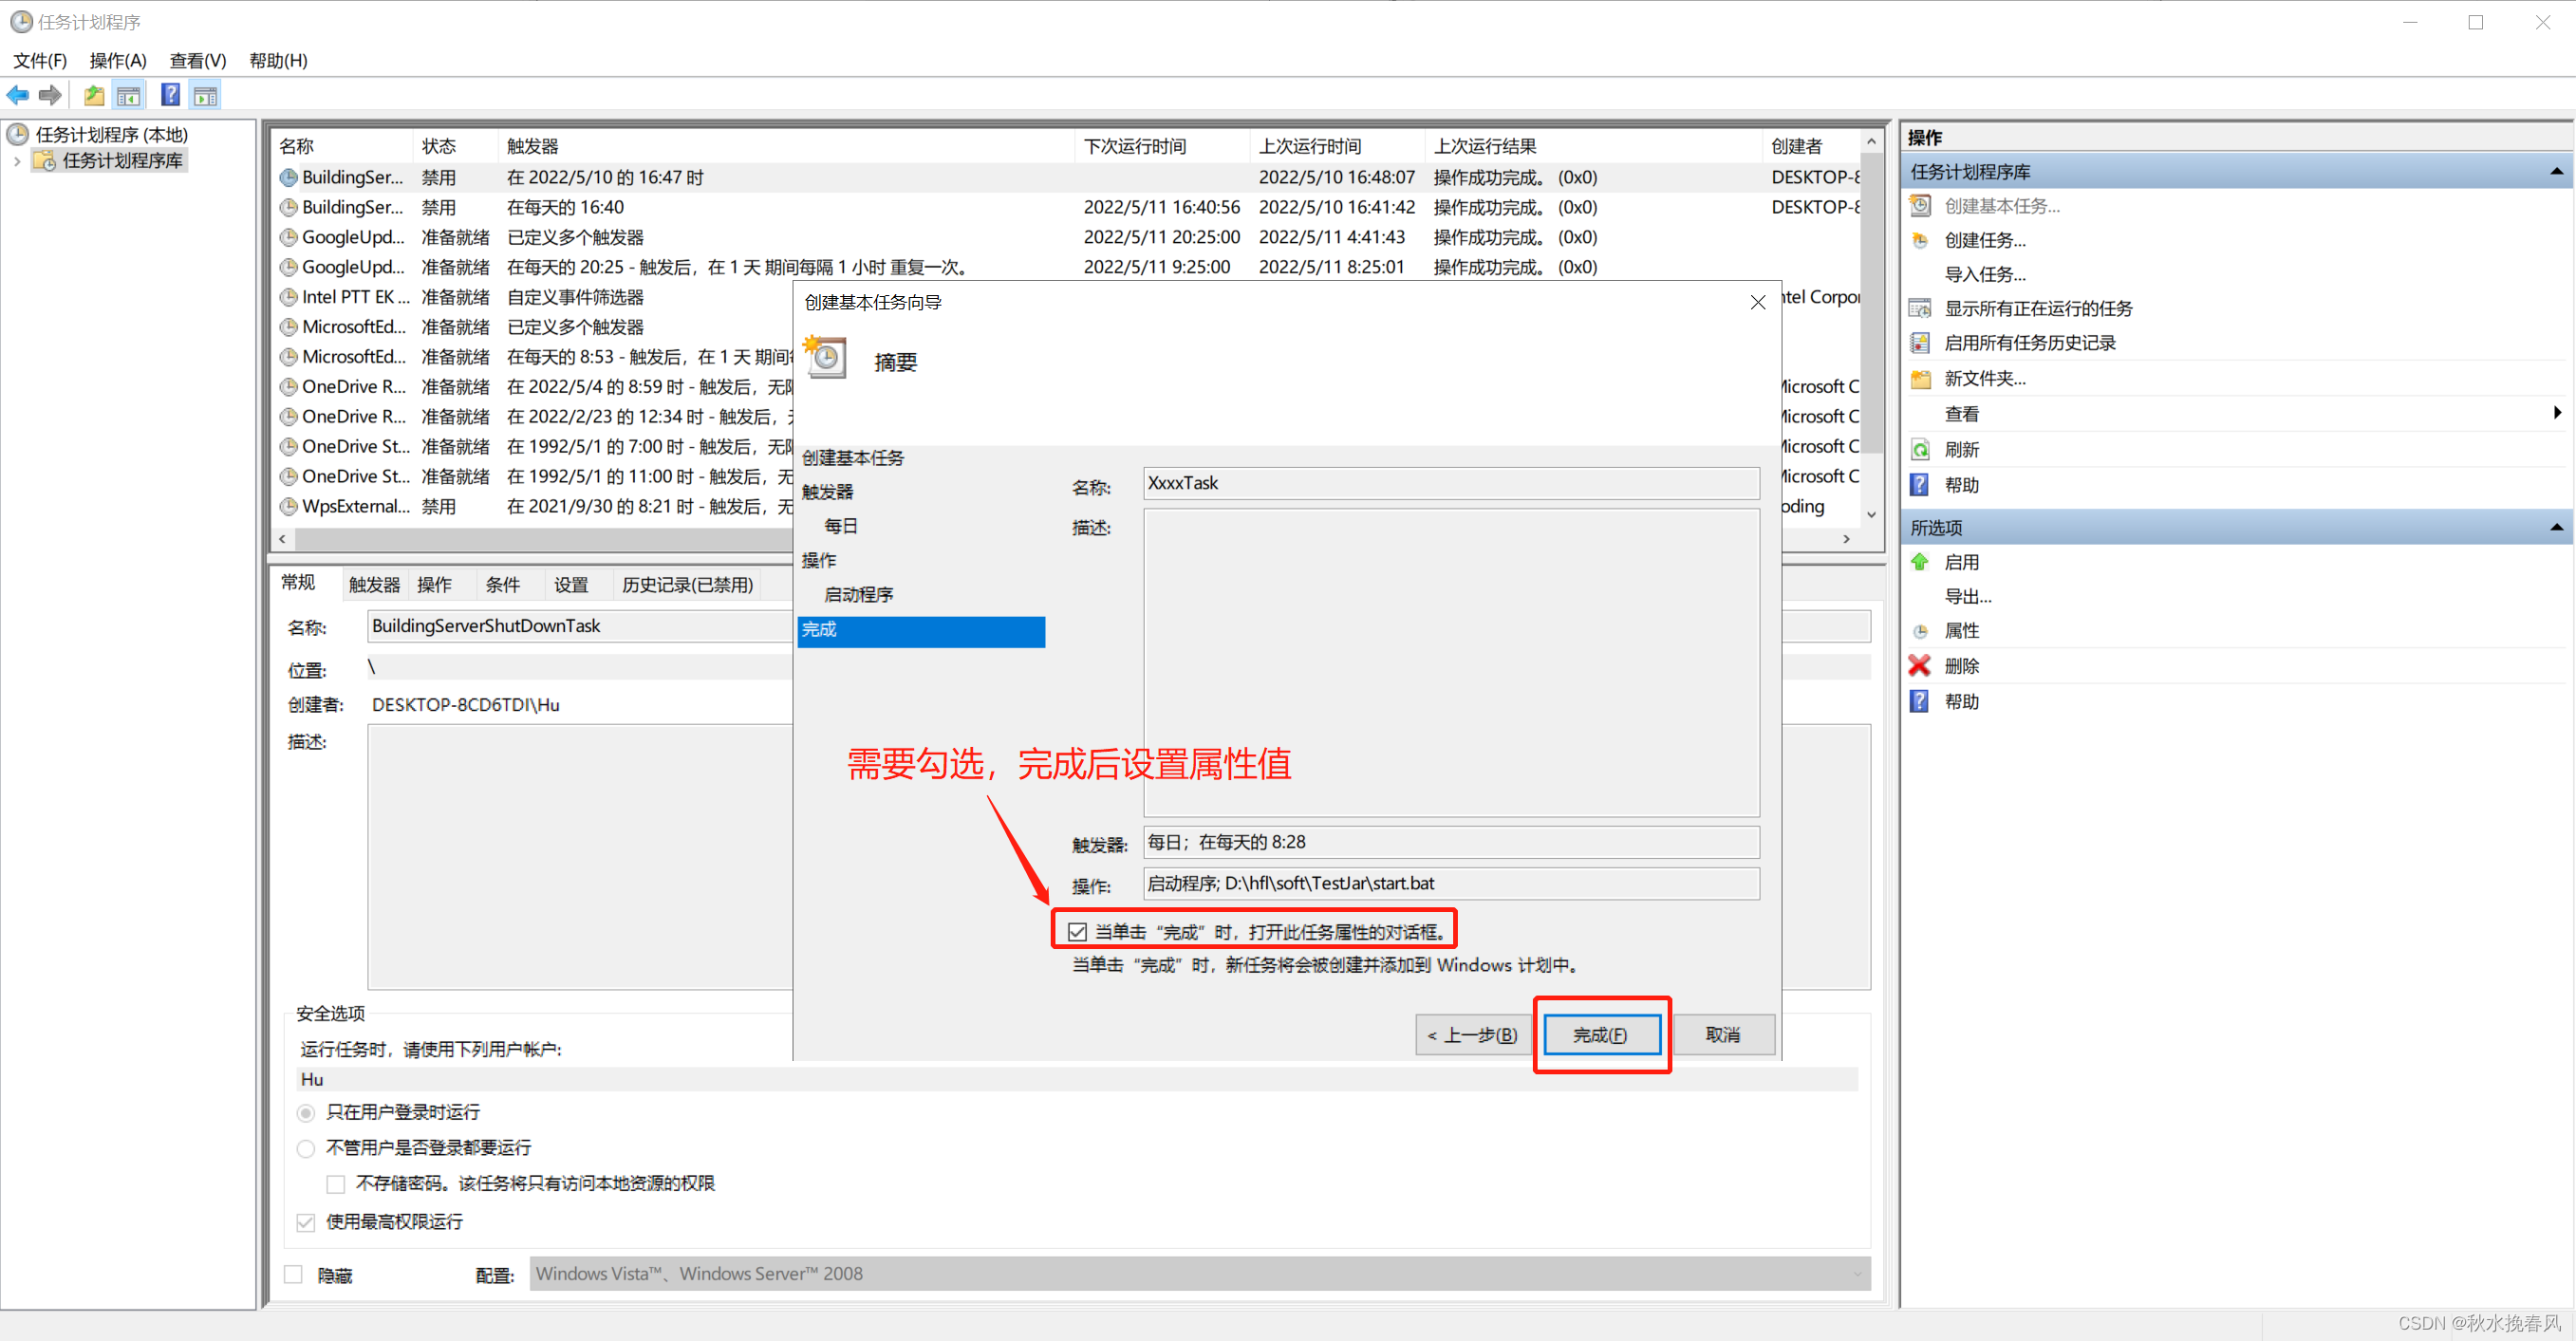This screenshot has width=2576, height=1341.
Task: Expand the 查看 submenu arrow
Action: coord(2557,413)
